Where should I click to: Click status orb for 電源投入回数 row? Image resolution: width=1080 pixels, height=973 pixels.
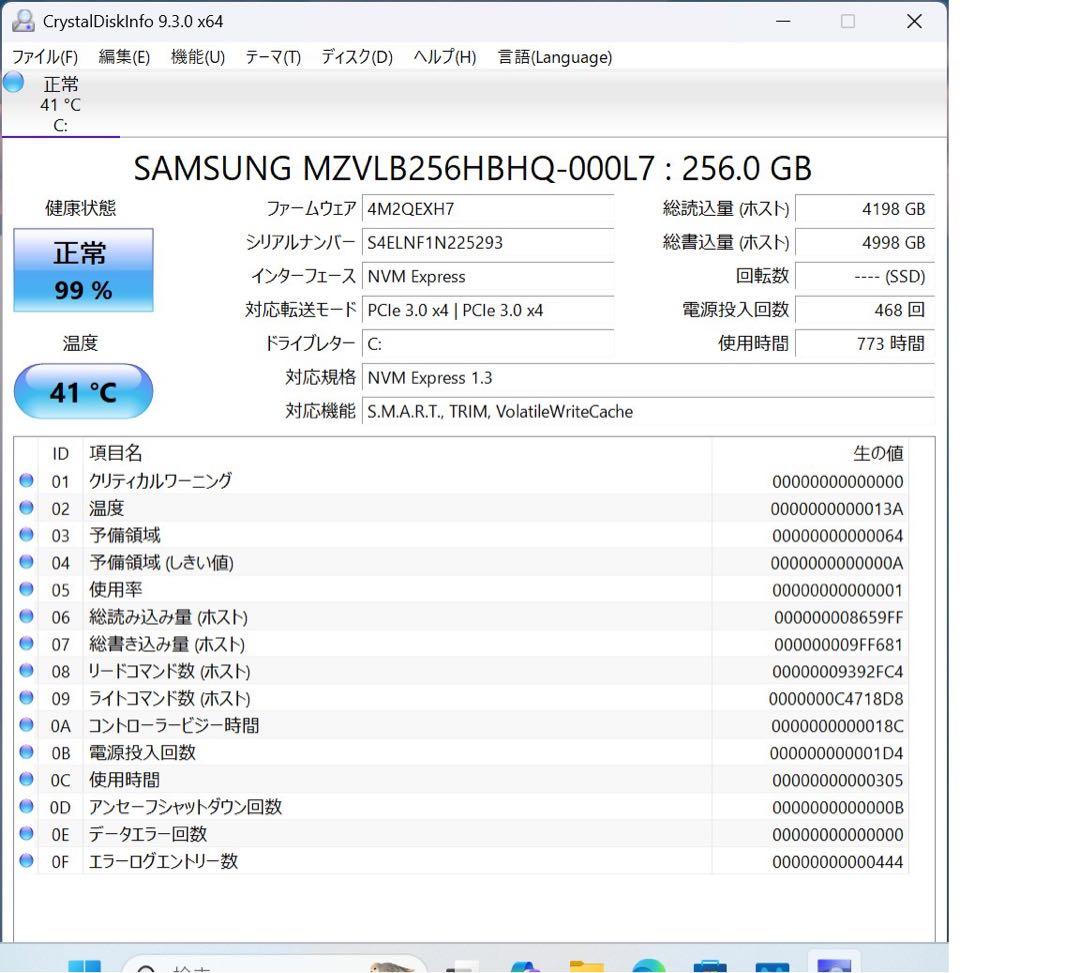[x=27, y=753]
